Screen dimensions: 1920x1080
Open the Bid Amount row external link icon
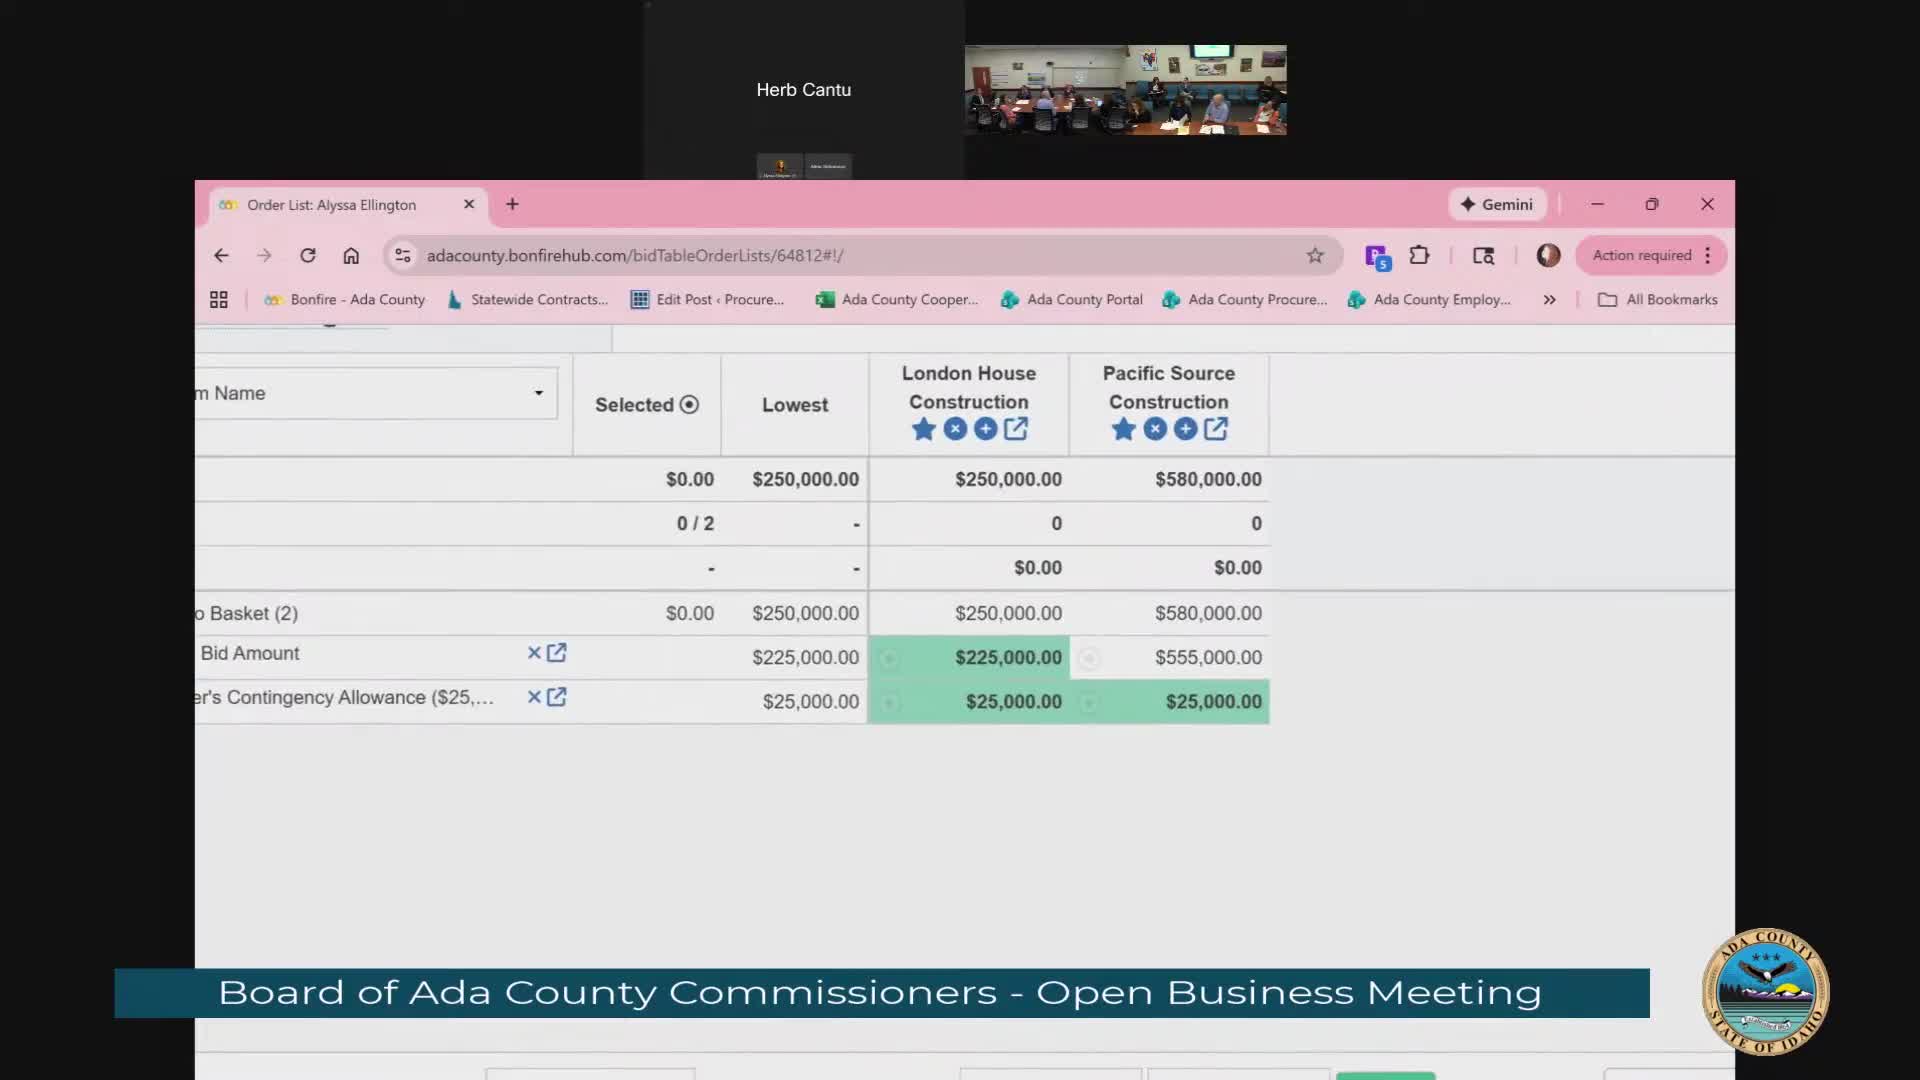pyautogui.click(x=557, y=653)
